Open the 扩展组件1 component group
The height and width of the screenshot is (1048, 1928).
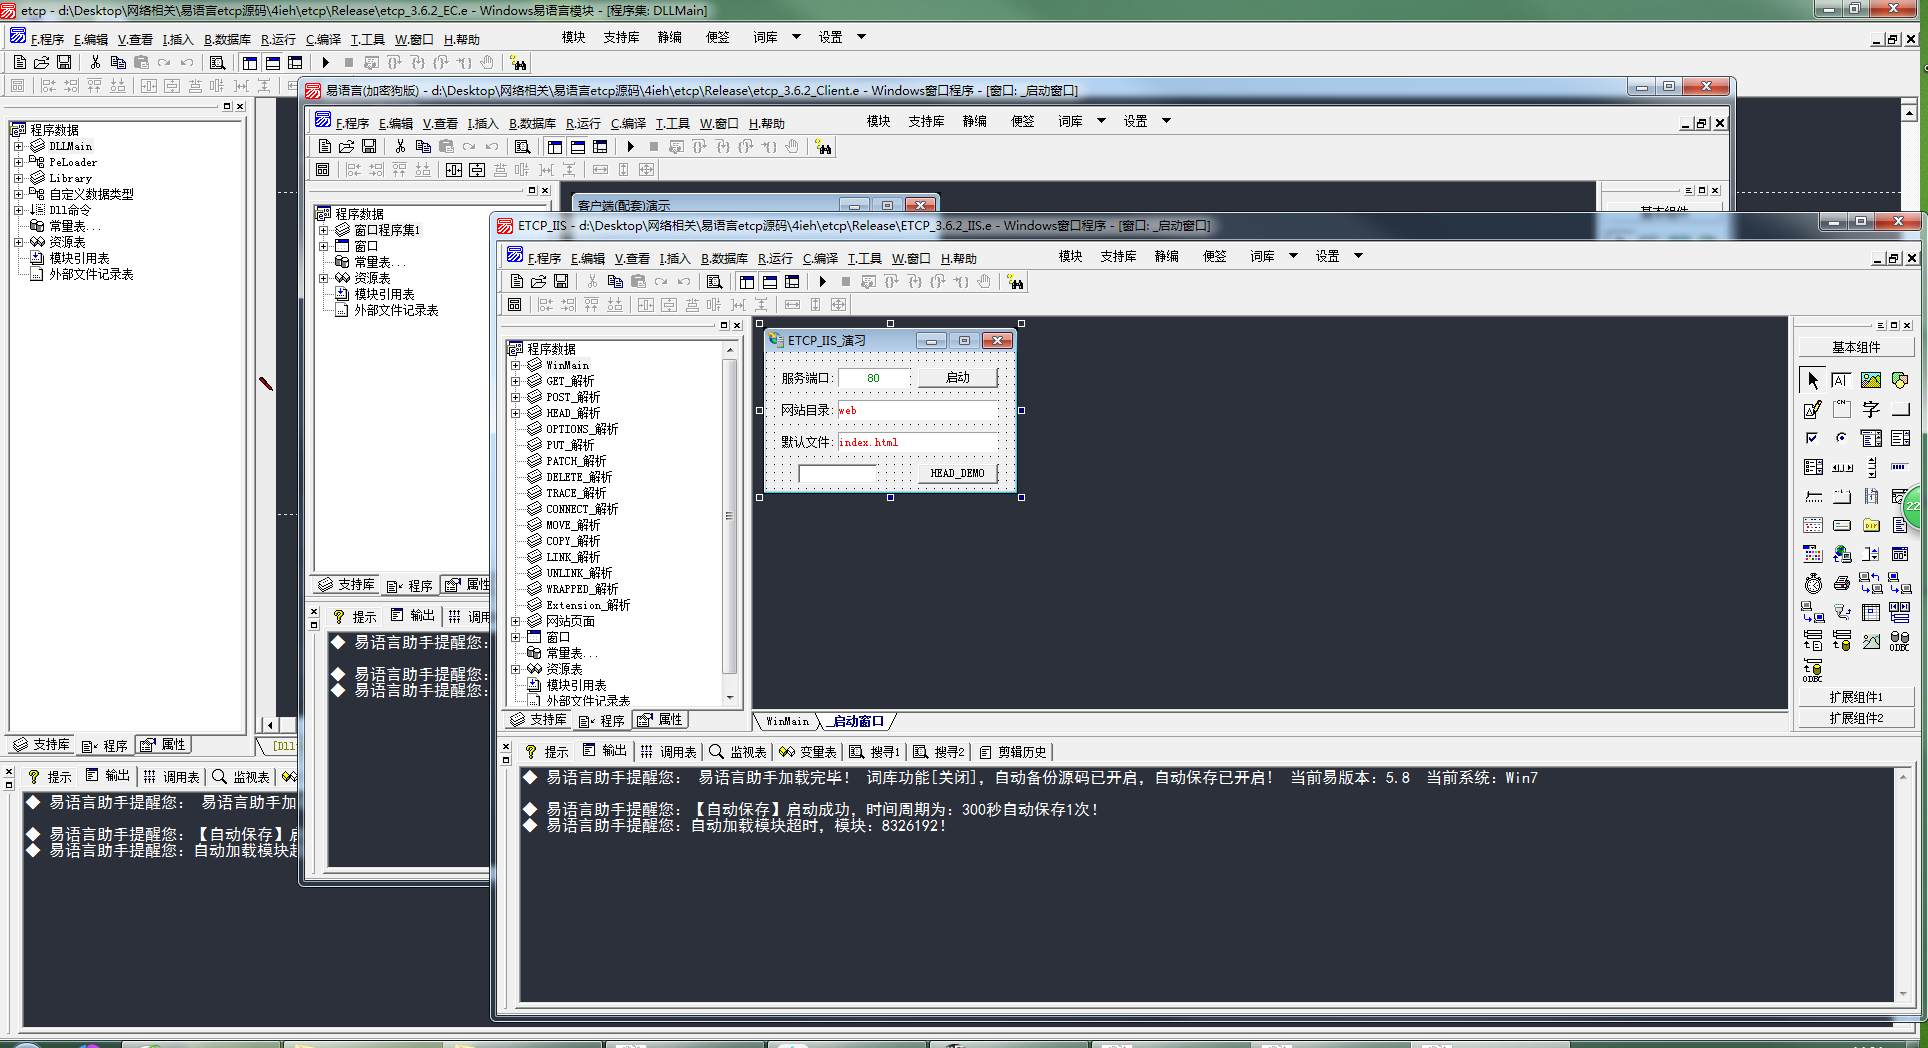click(1856, 697)
